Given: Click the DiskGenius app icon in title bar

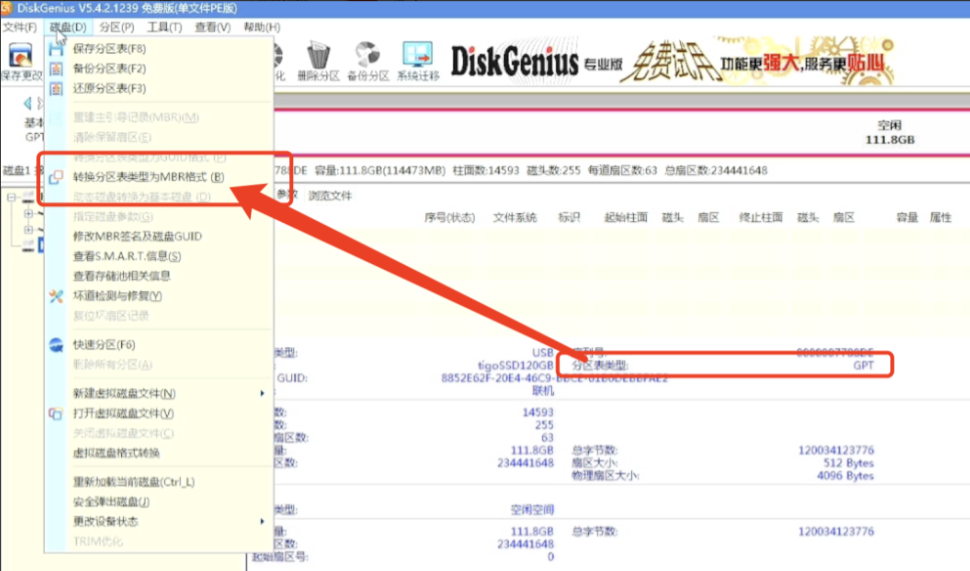Looking at the screenshot, I should tap(6, 8).
